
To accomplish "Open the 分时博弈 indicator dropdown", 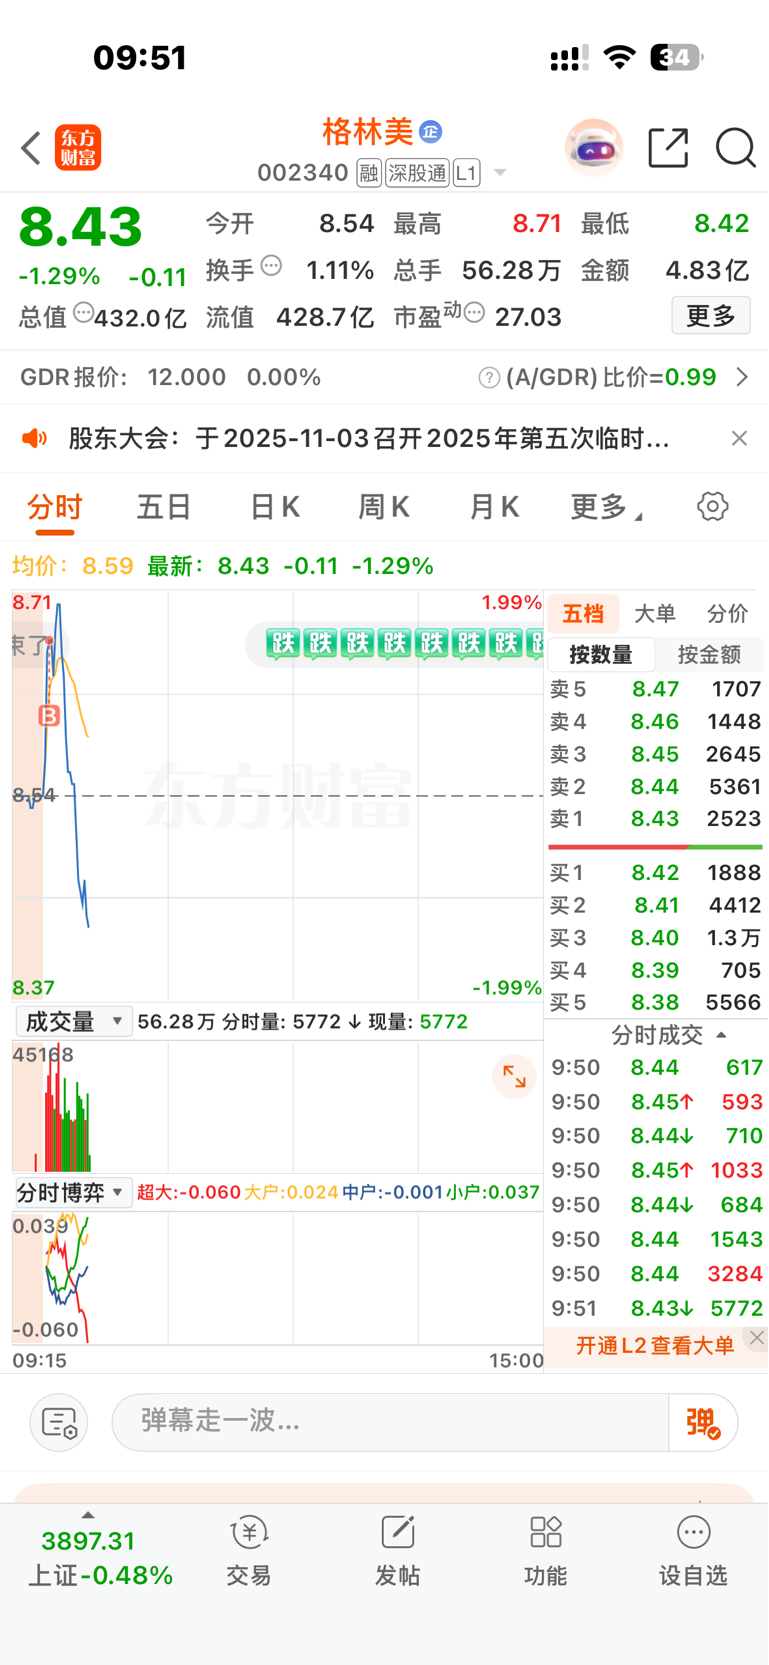I will (74, 1192).
